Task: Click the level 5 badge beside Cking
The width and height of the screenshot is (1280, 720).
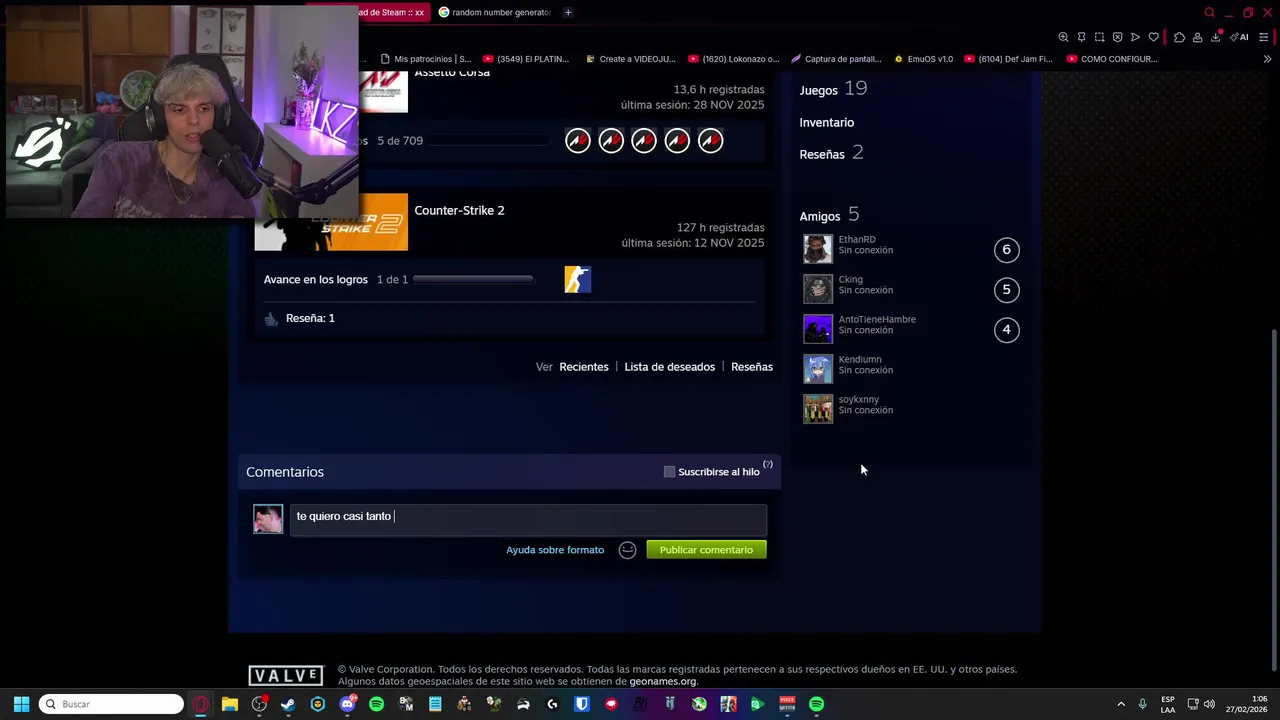Action: 1006,290
